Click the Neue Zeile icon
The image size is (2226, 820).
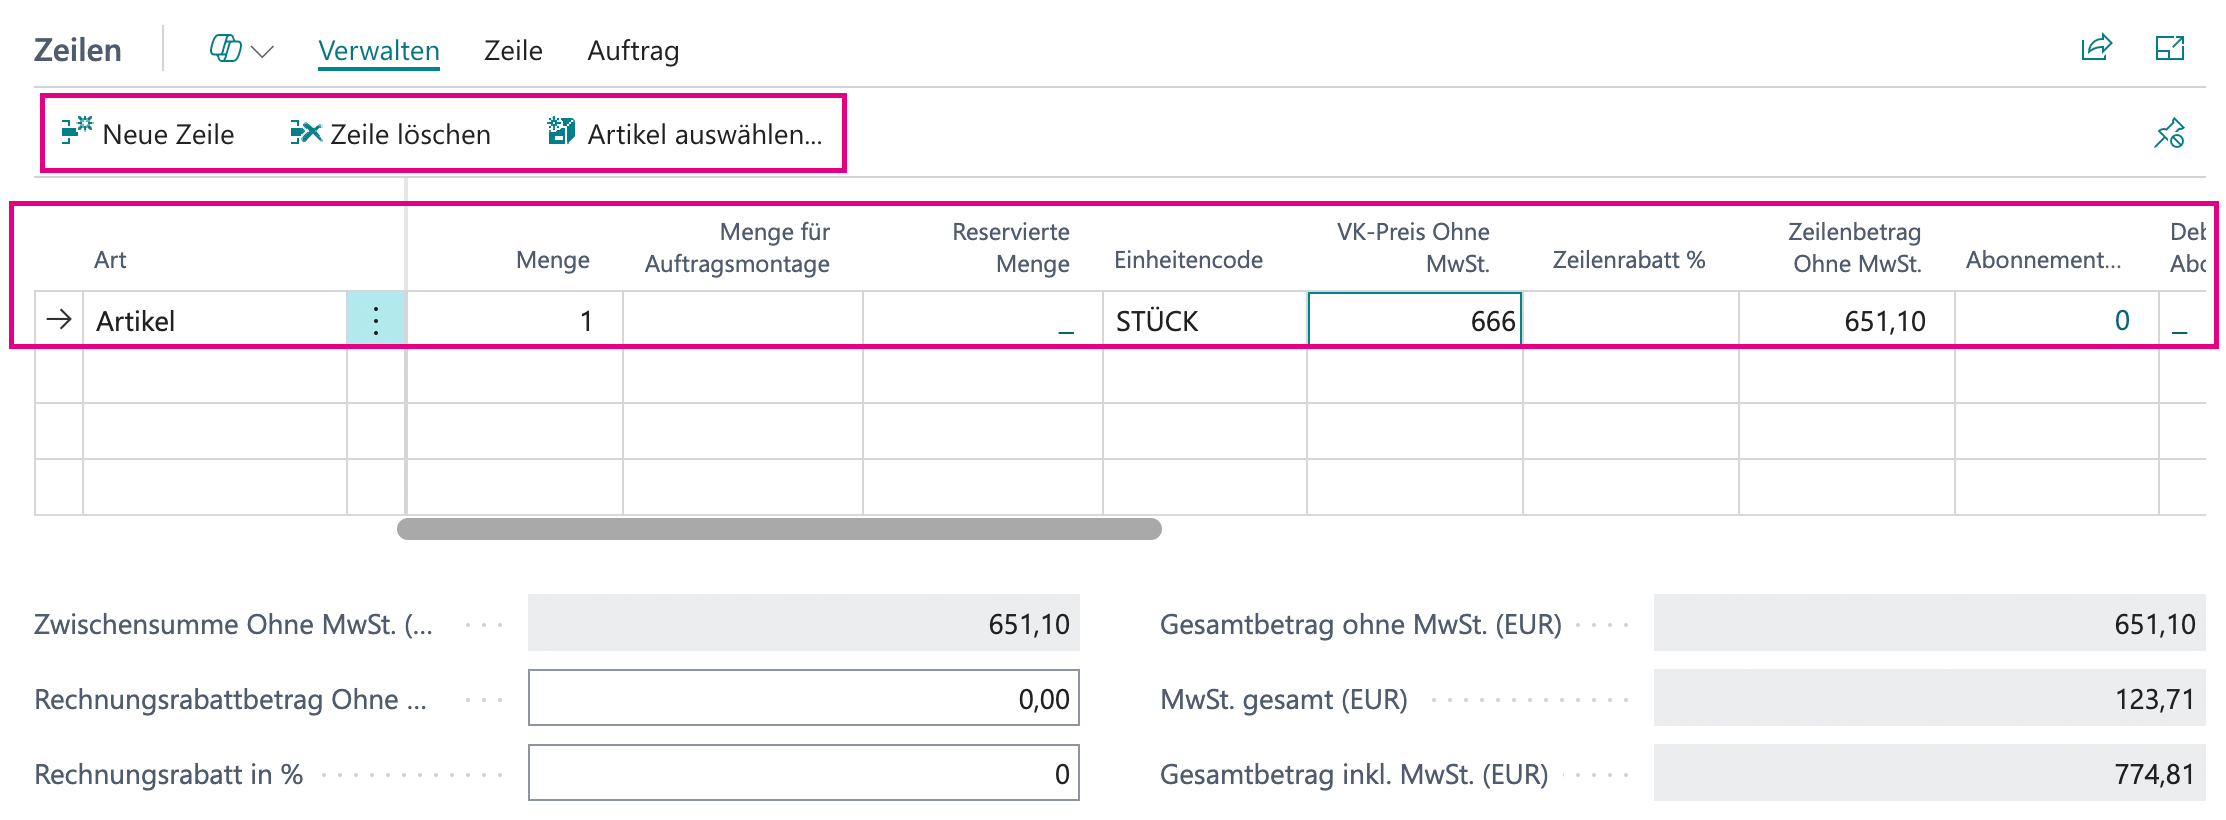click(x=77, y=131)
